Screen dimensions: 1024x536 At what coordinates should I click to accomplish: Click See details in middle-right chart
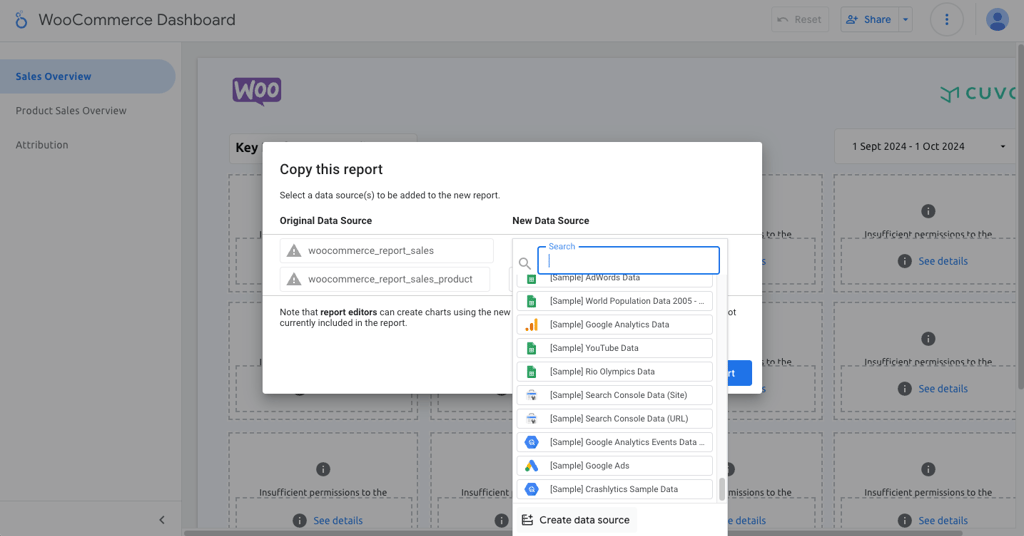point(943,388)
